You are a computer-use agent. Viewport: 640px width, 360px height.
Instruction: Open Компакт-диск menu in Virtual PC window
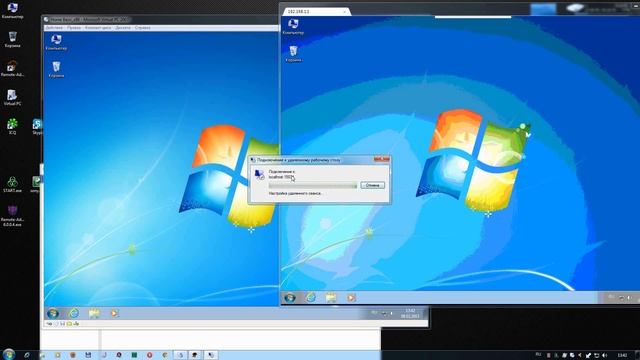(98, 28)
